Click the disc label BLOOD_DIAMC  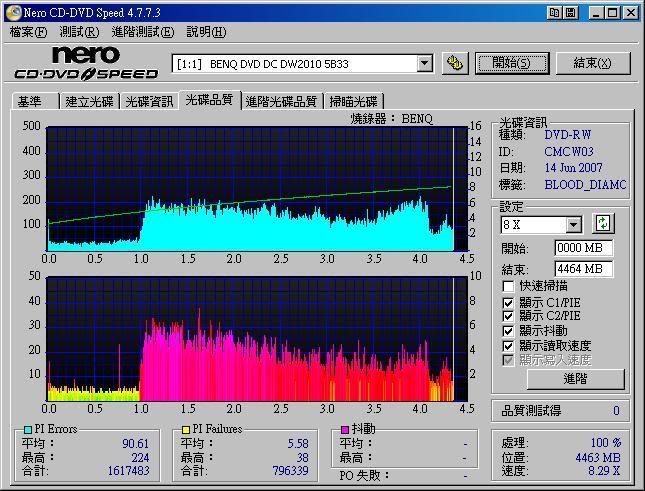(585, 185)
